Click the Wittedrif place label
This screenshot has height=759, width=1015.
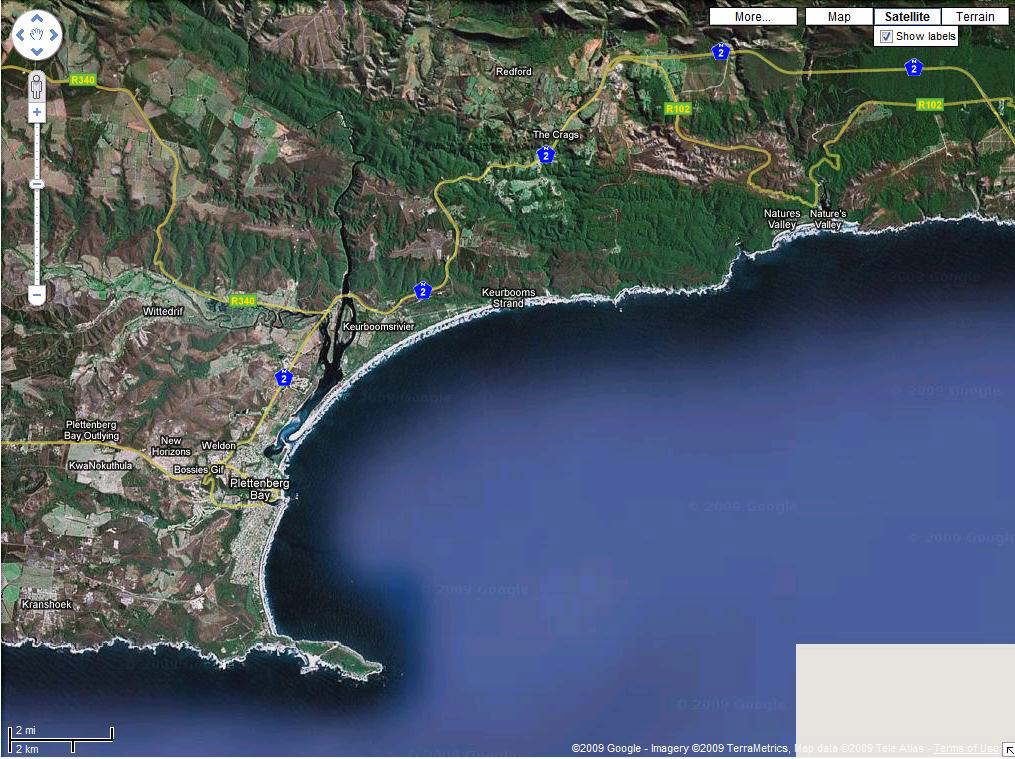pyautogui.click(x=164, y=311)
